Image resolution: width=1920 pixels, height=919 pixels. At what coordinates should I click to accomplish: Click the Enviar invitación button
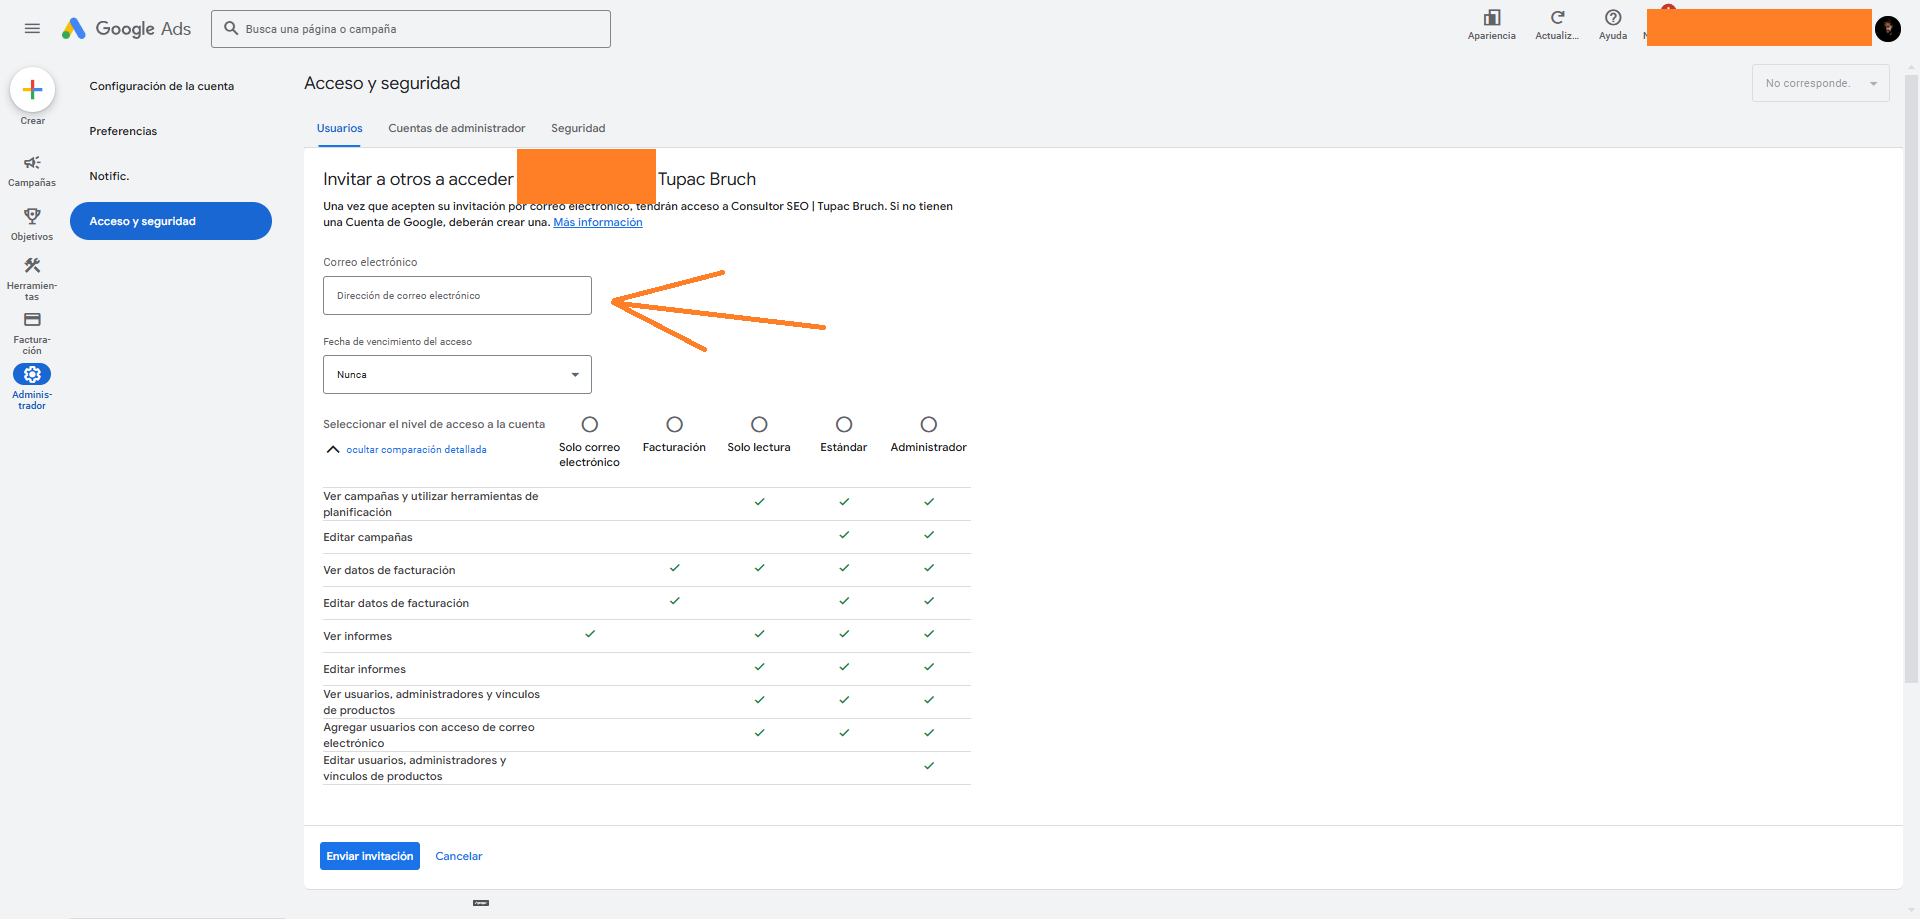[x=369, y=856]
